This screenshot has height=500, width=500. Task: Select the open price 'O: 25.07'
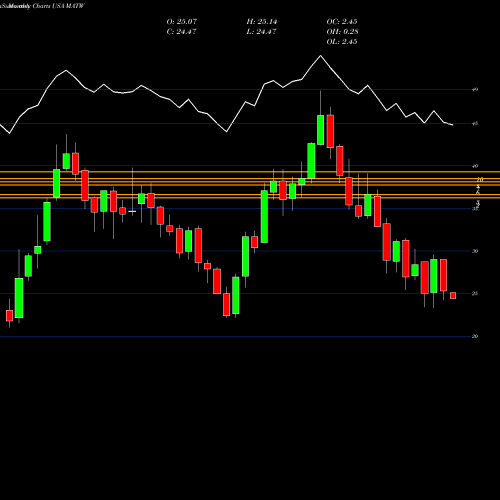[182, 22]
